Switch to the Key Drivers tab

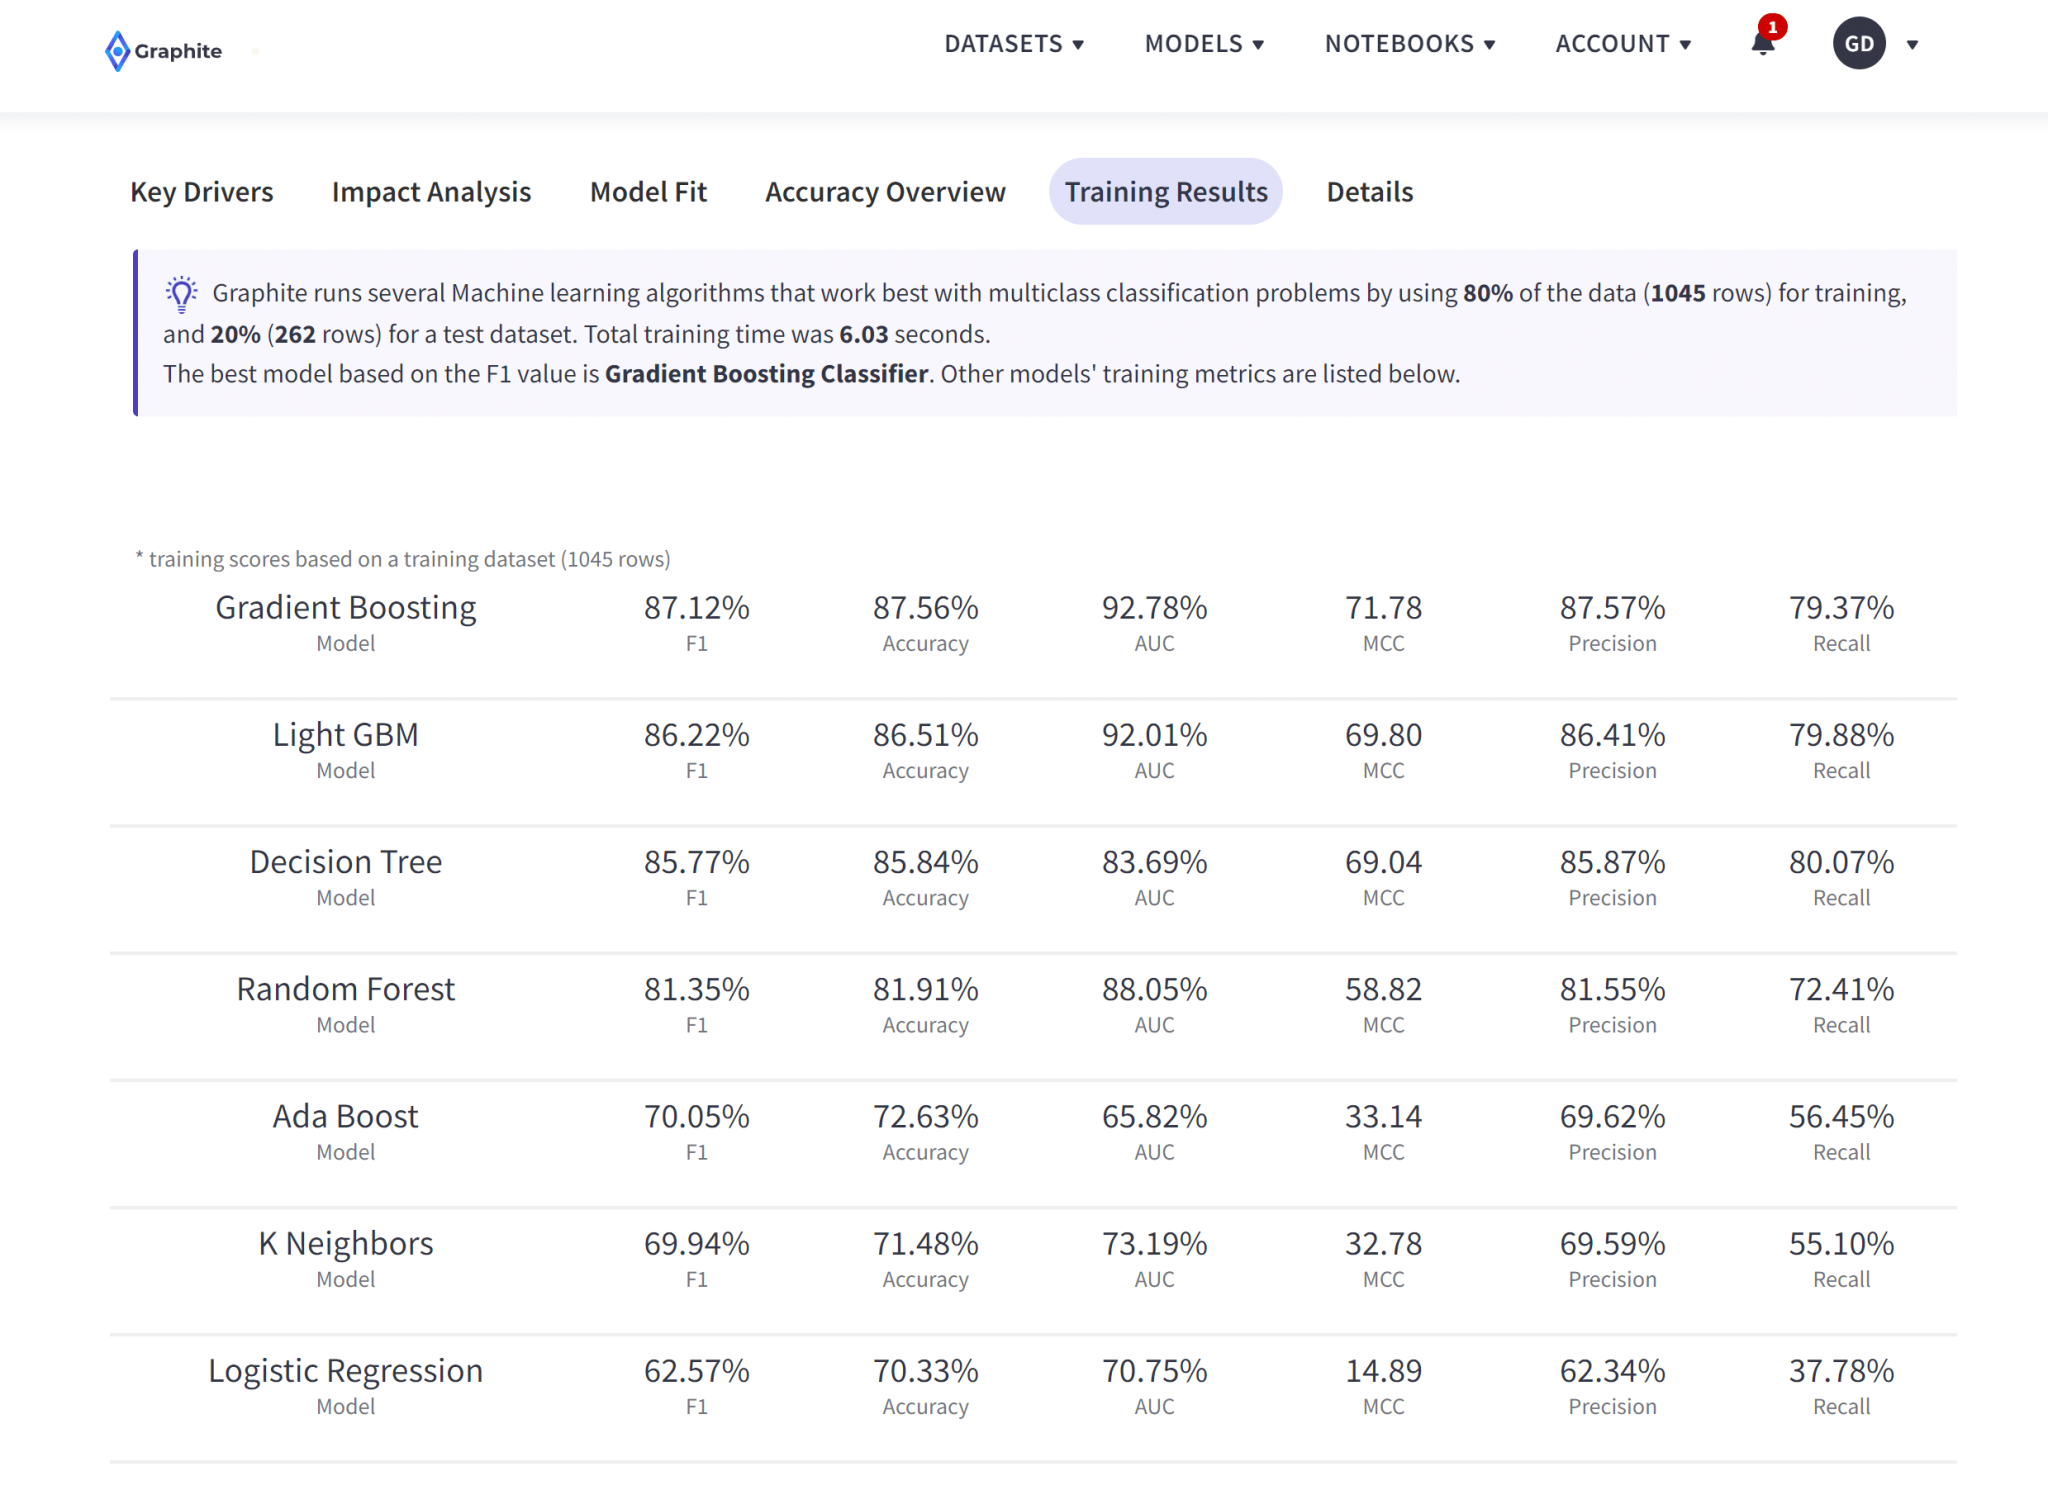pyautogui.click(x=202, y=192)
